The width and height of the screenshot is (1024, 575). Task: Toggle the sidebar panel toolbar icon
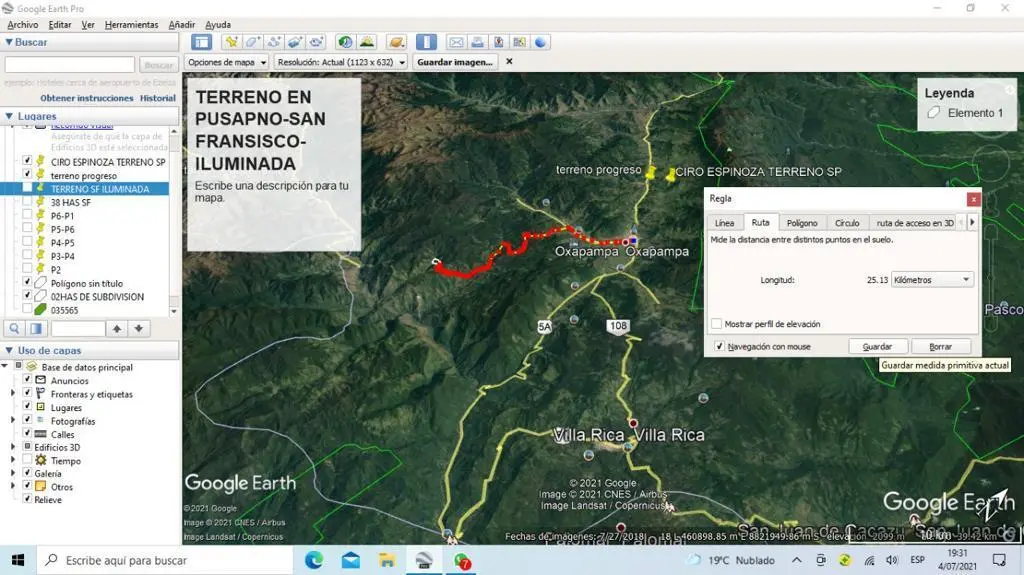(201, 42)
